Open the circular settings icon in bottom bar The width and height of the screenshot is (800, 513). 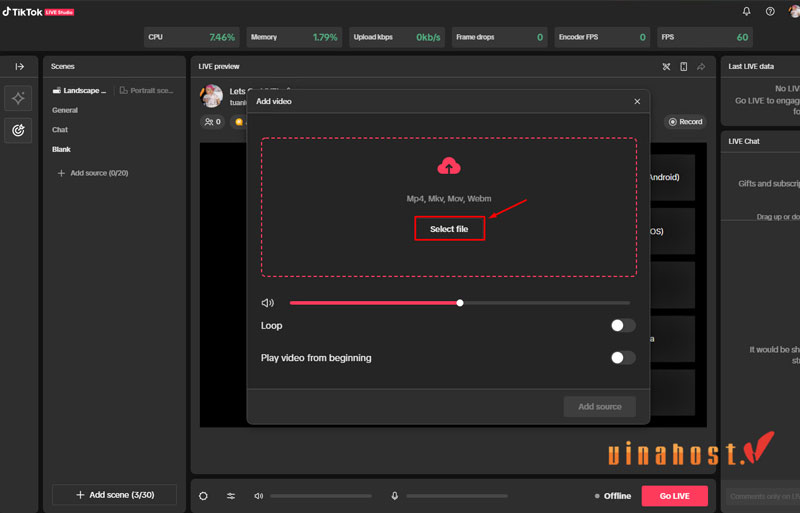pos(203,496)
